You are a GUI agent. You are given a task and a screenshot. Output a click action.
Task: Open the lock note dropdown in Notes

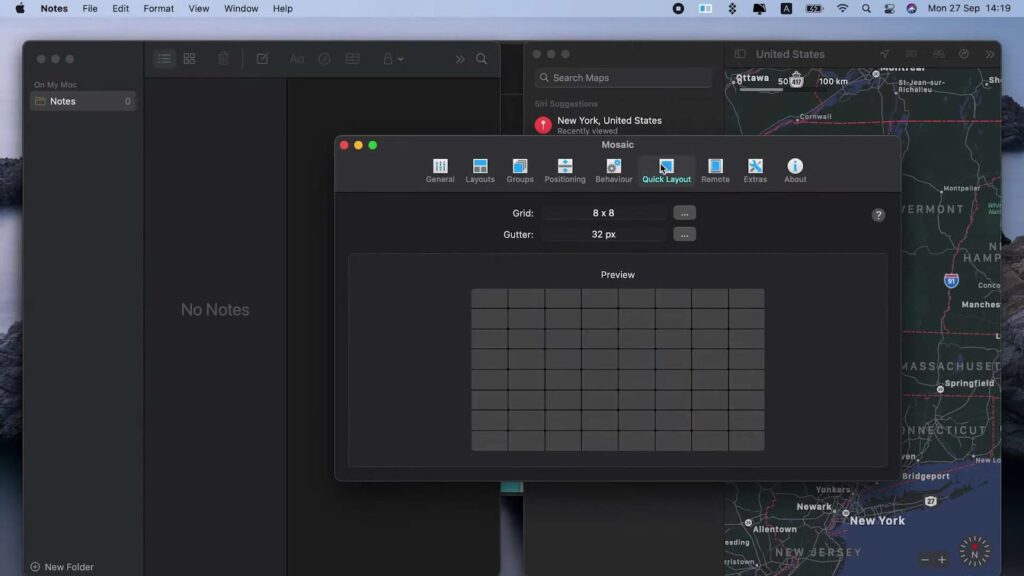coord(392,59)
